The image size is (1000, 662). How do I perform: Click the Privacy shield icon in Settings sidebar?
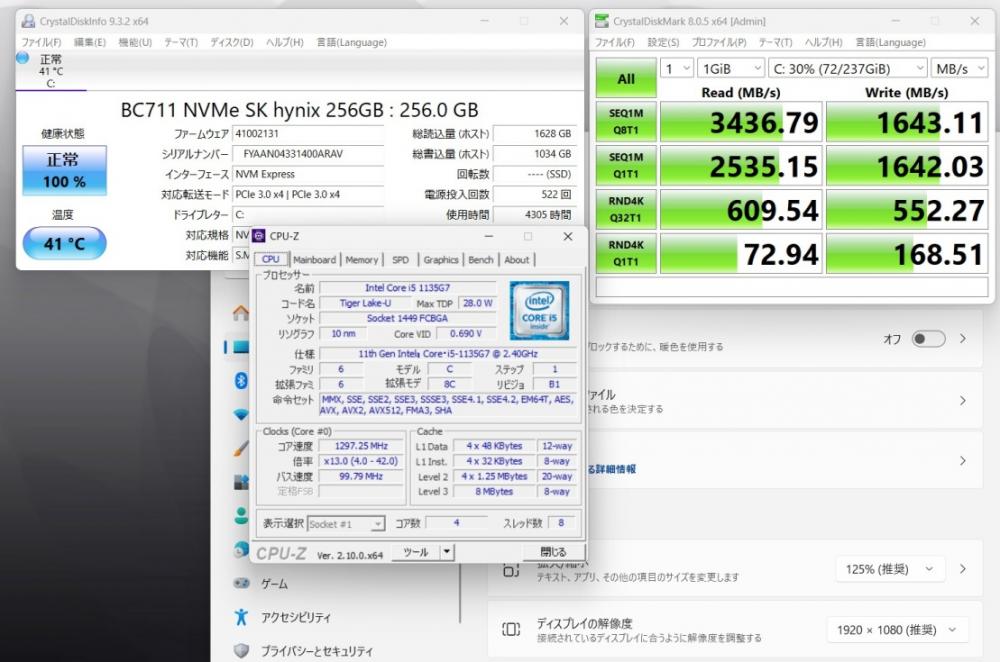(241, 651)
